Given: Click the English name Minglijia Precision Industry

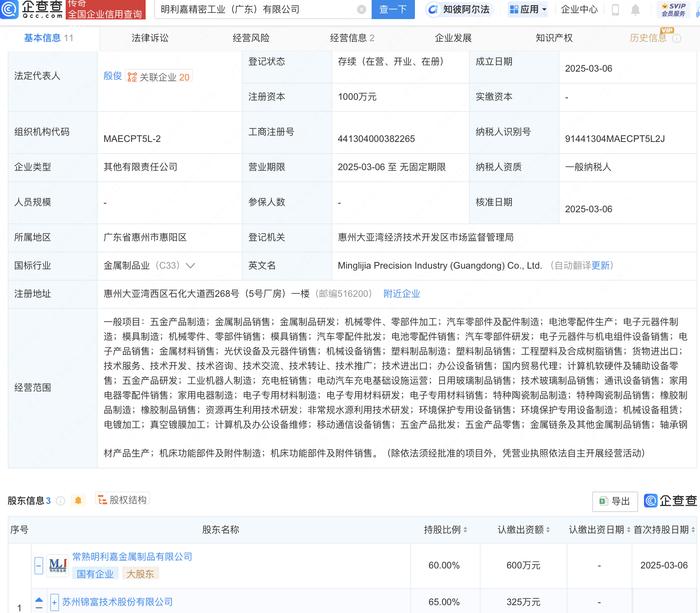Looking at the screenshot, I should tap(440, 266).
